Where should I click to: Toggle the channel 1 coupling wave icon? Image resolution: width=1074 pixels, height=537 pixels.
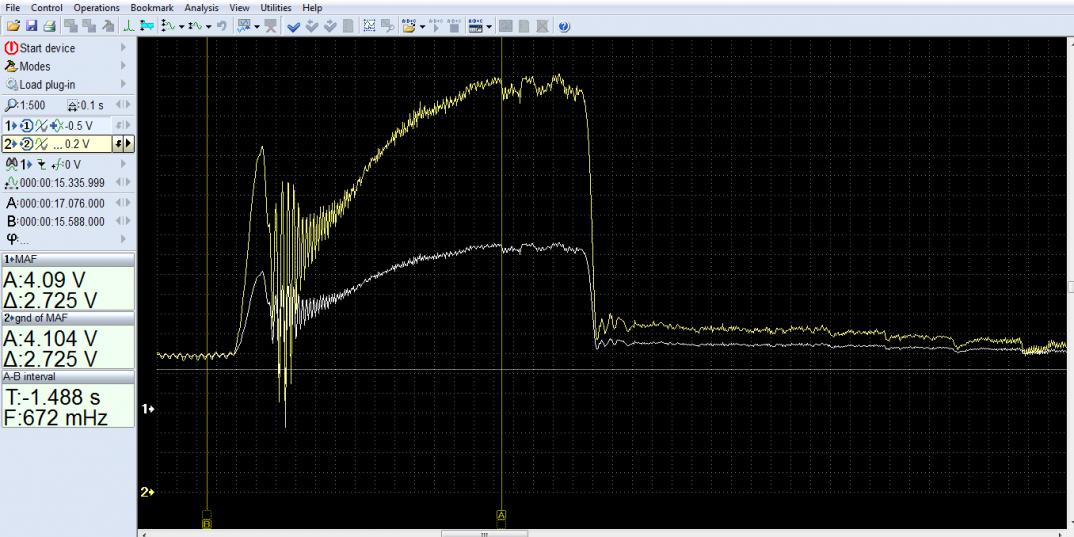(x=41, y=124)
